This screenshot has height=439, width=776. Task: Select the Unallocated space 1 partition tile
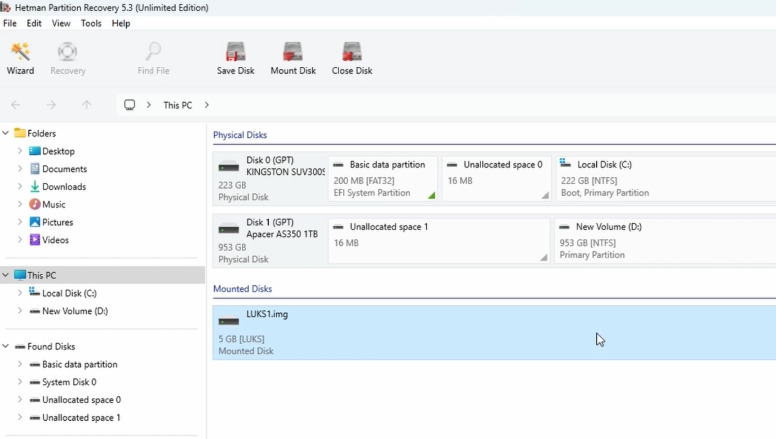click(x=439, y=241)
